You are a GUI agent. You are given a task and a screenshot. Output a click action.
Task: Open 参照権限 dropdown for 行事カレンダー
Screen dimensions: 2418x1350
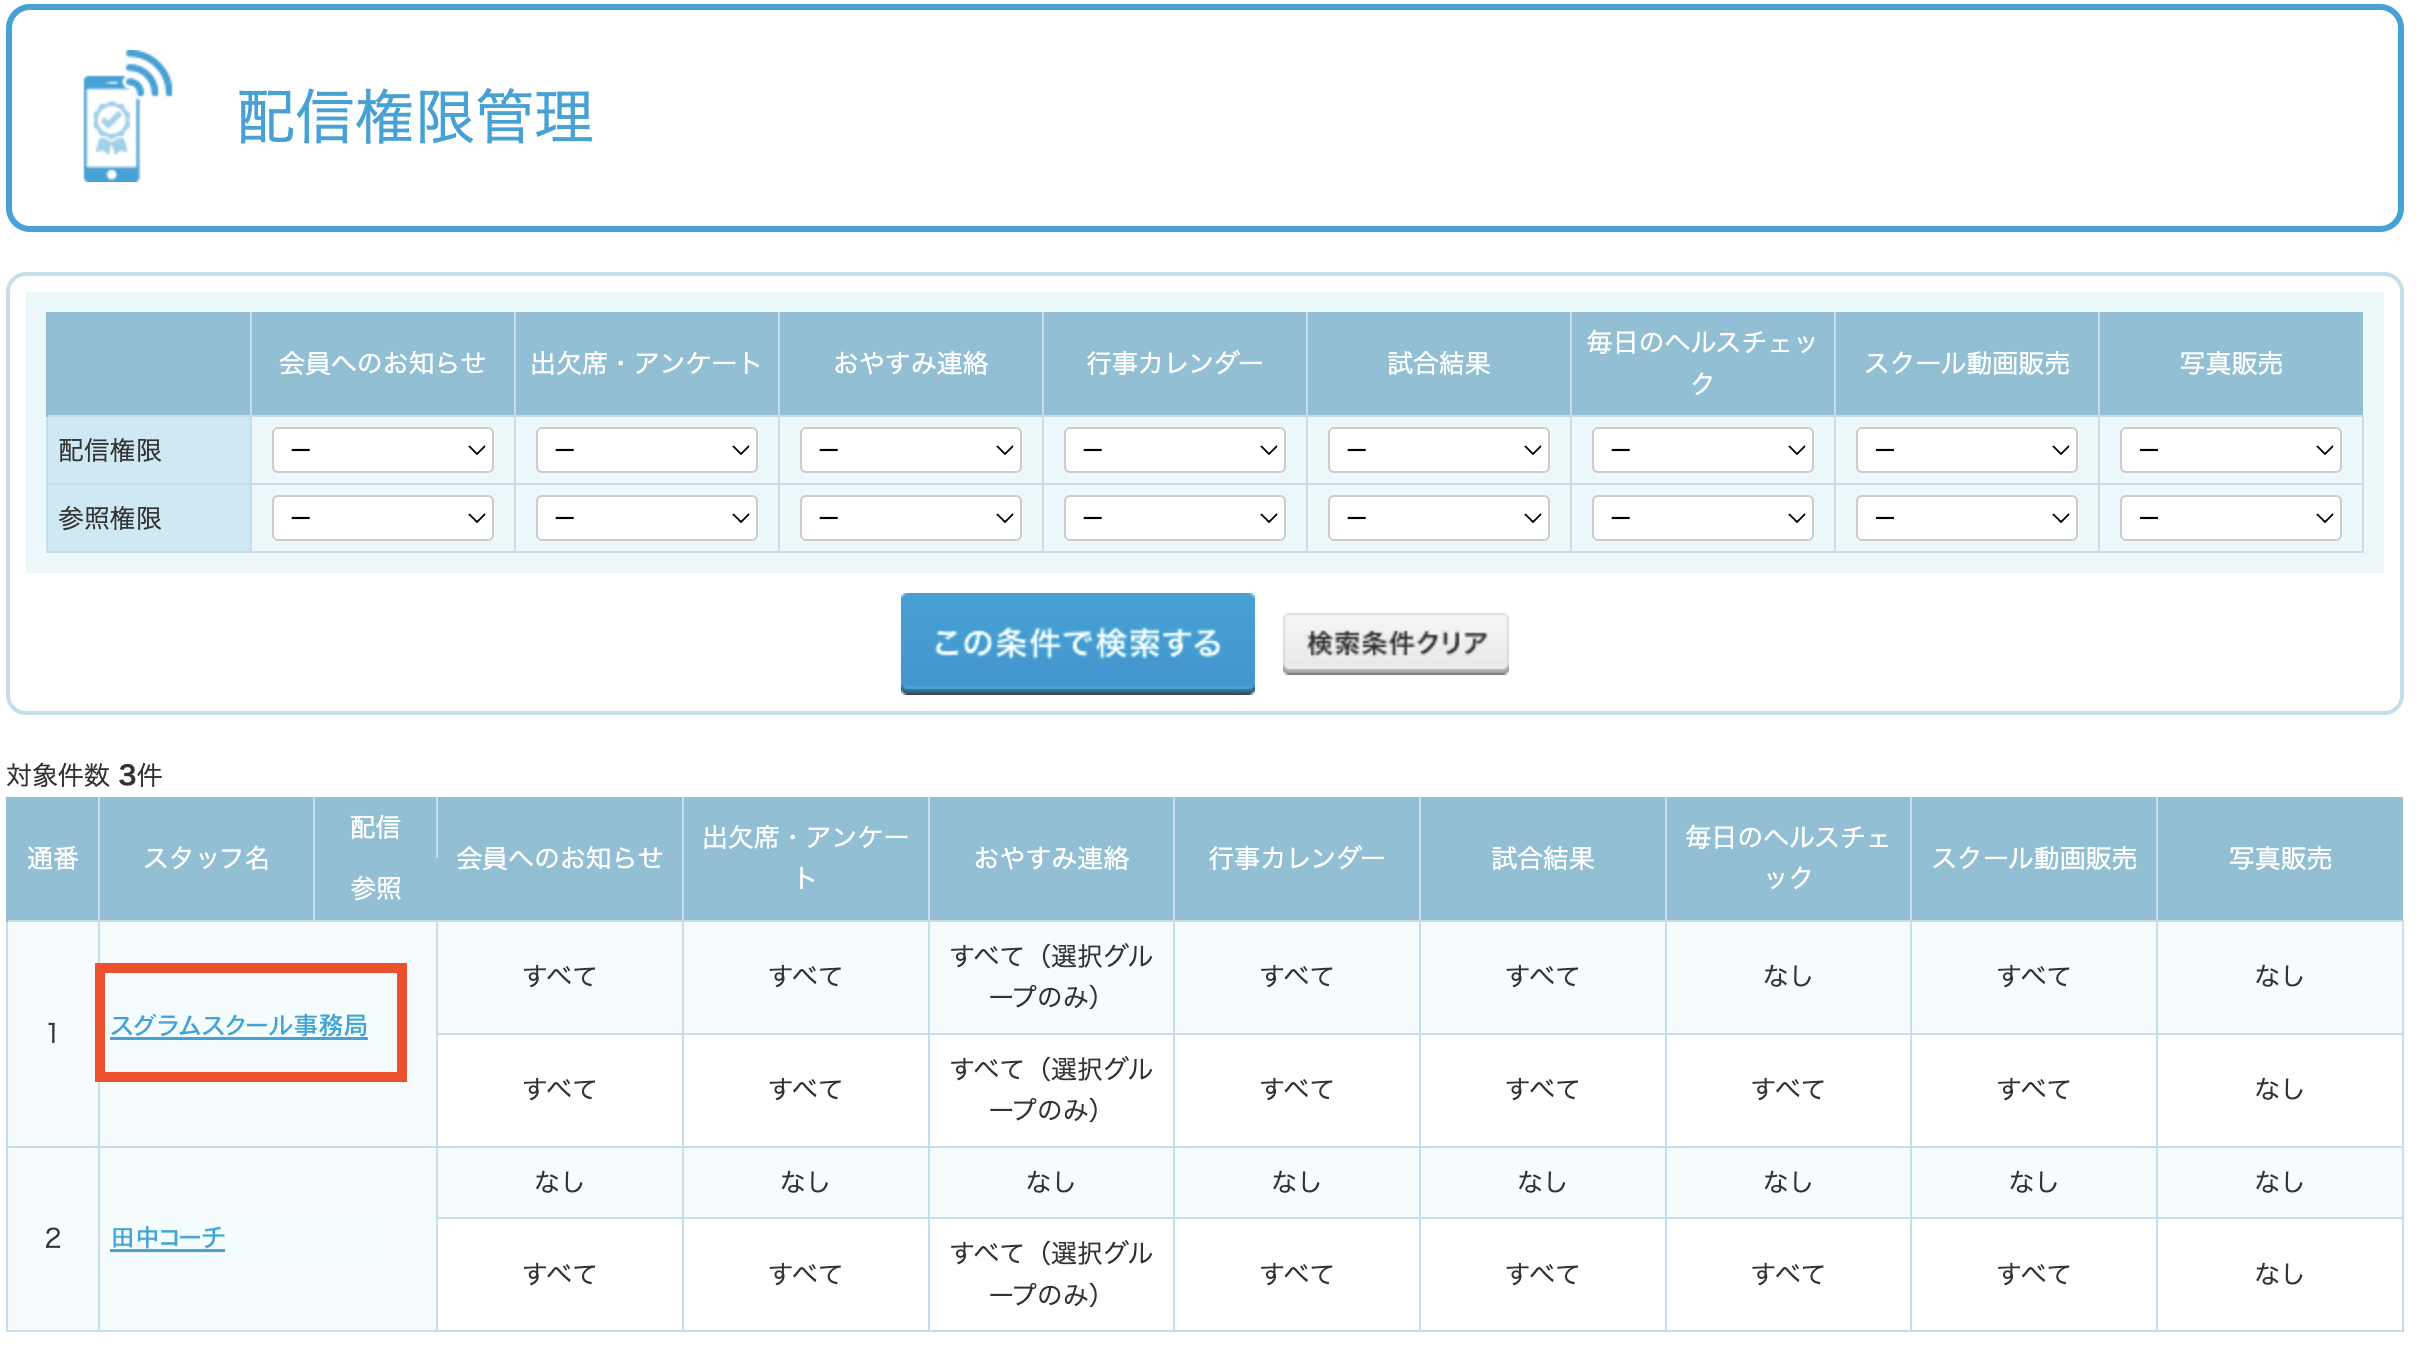1175,518
